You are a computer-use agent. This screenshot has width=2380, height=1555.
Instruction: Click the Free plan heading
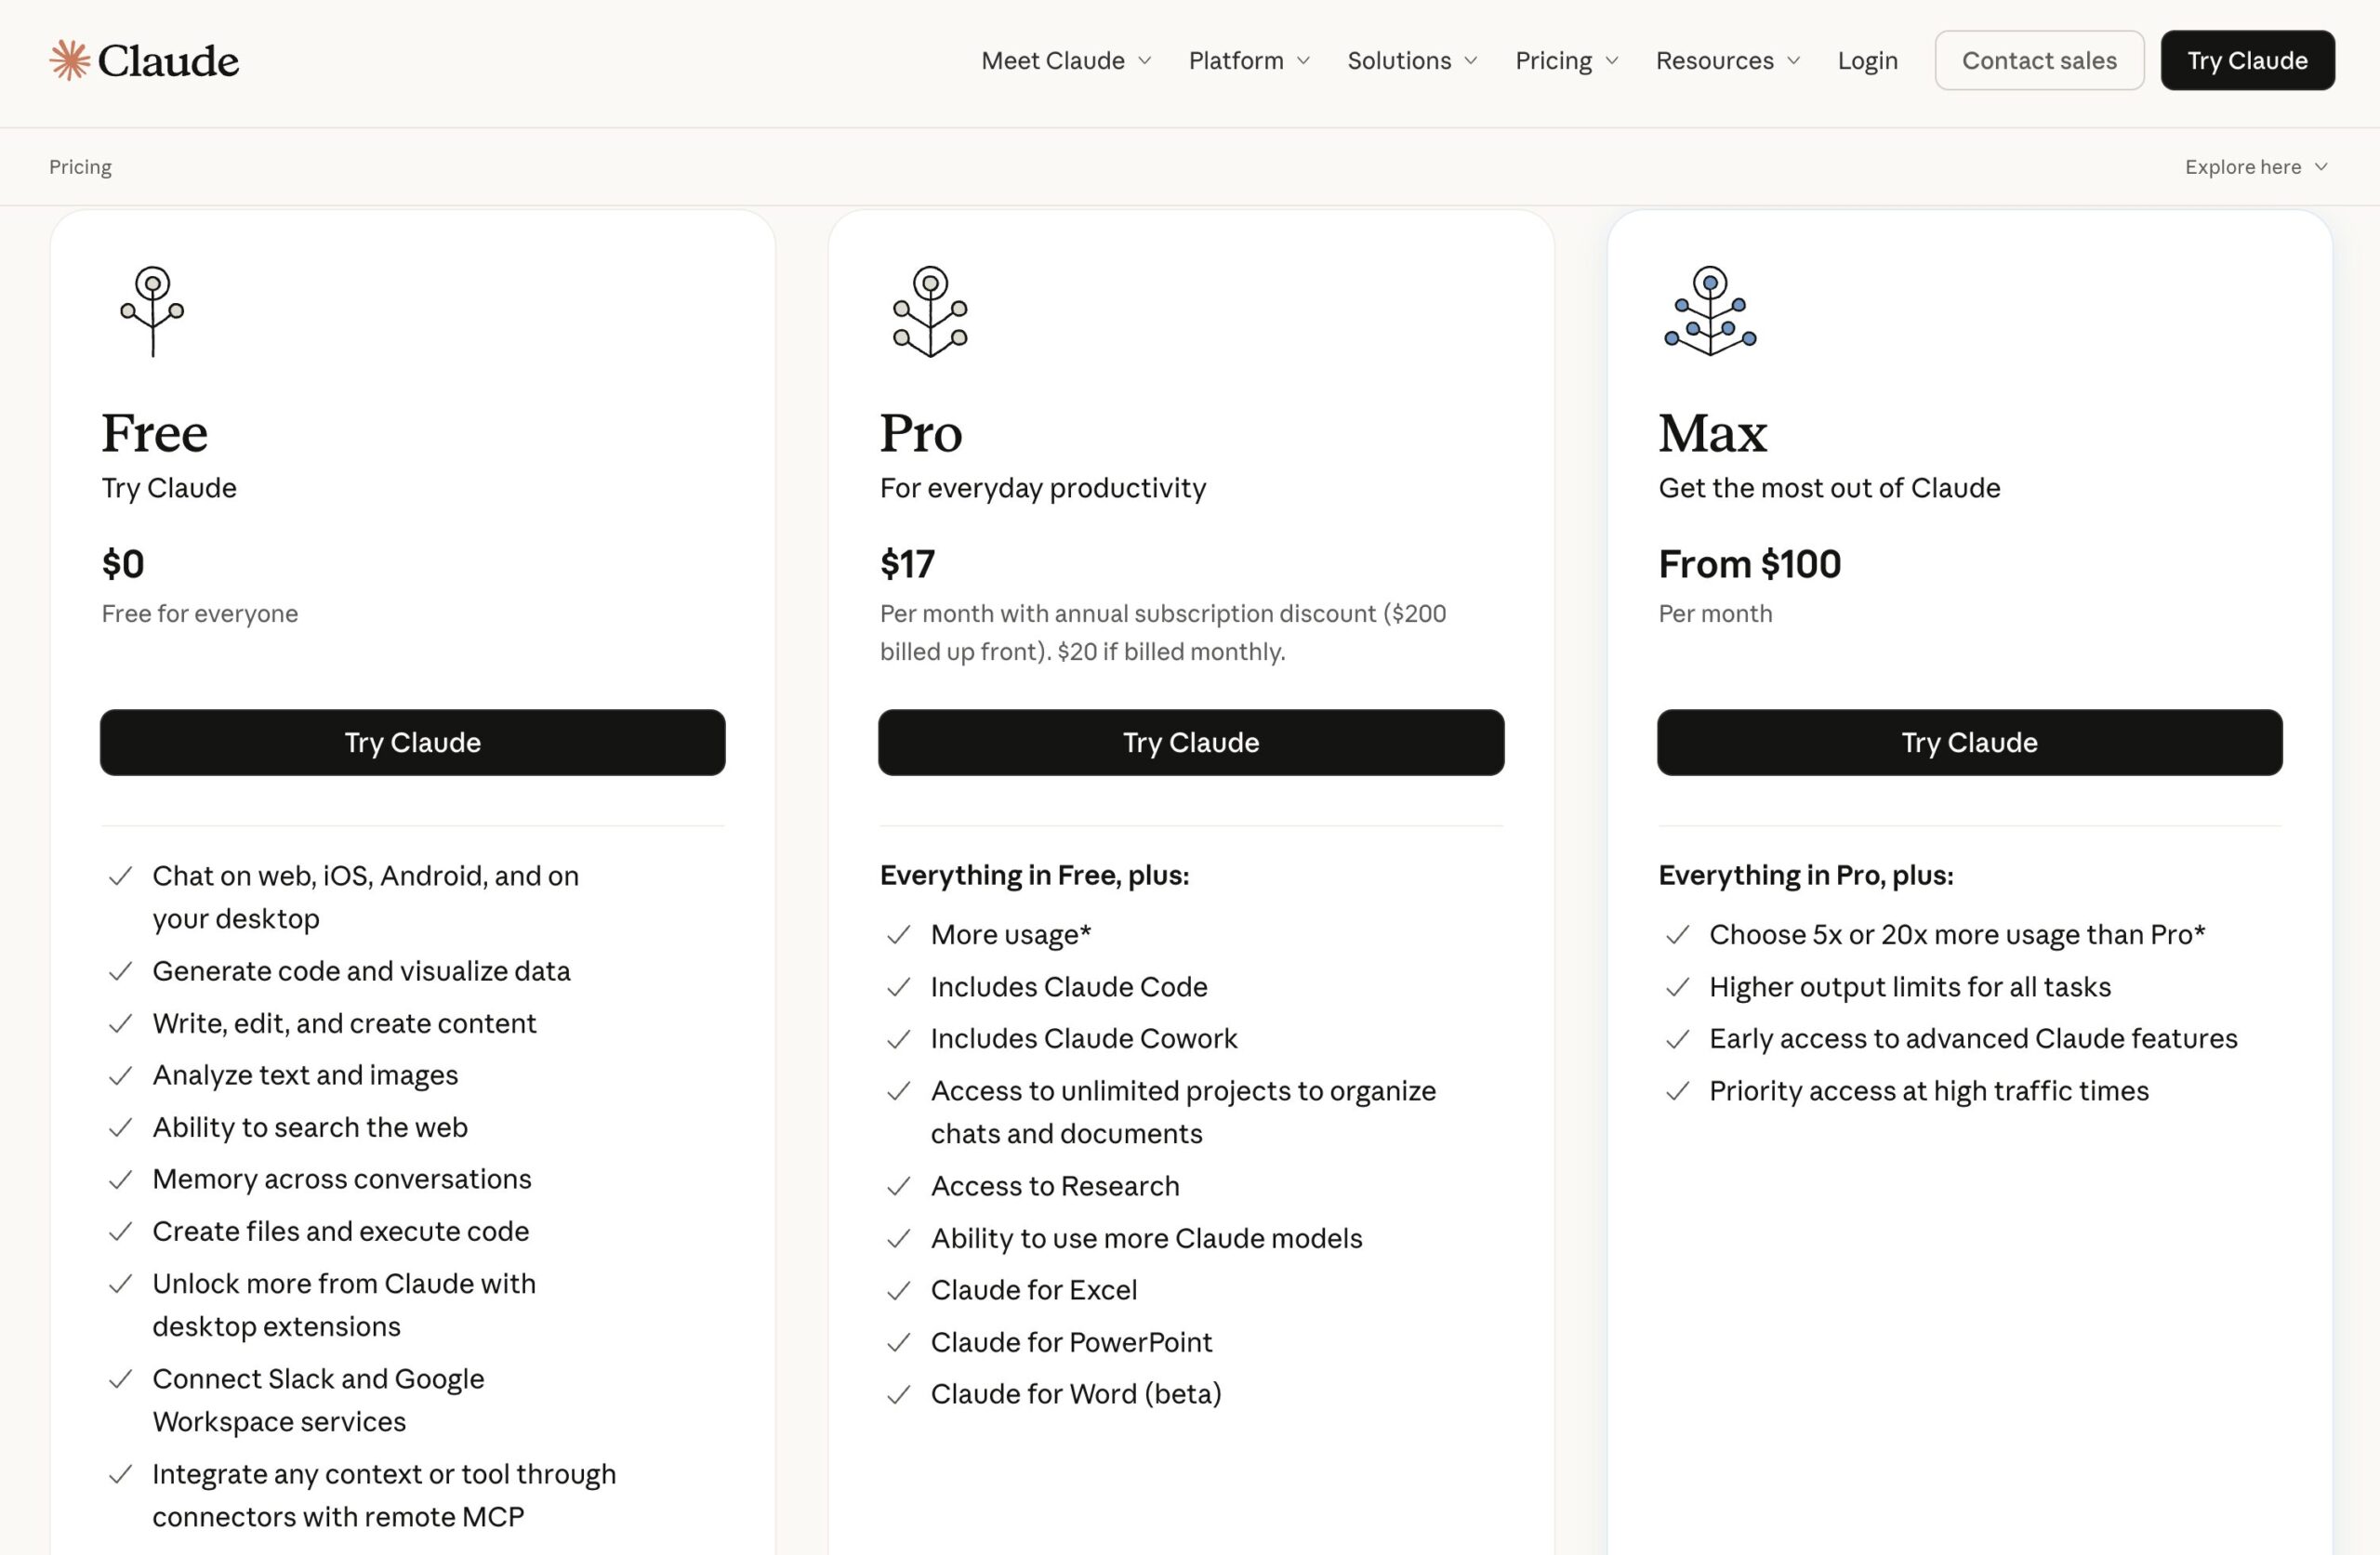click(154, 433)
